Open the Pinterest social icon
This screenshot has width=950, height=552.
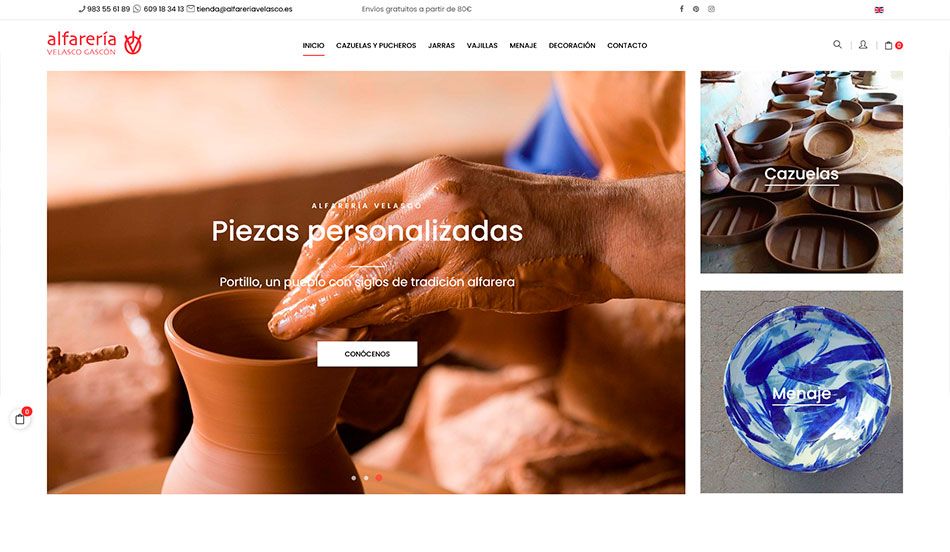pyautogui.click(x=696, y=9)
